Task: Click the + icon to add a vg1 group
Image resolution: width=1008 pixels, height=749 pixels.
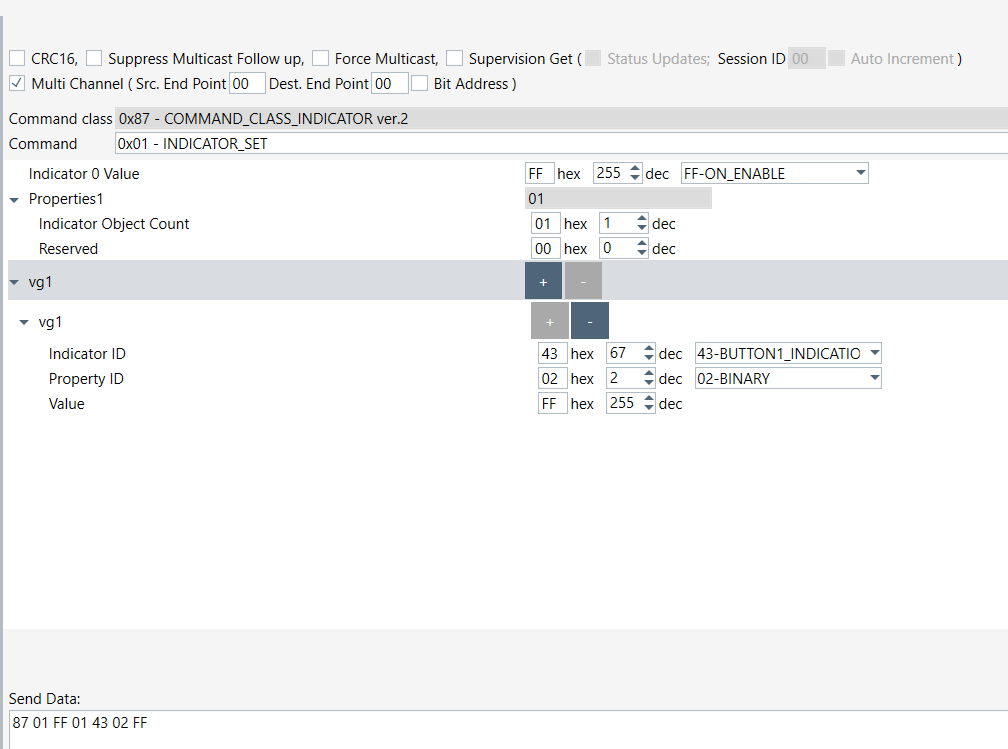Action: coord(543,281)
